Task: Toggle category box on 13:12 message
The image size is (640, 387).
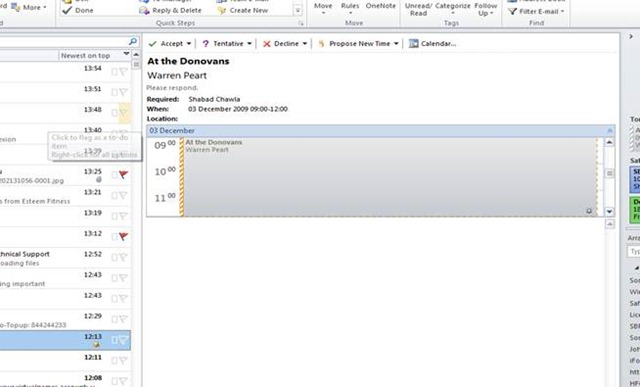Action: click(x=114, y=236)
